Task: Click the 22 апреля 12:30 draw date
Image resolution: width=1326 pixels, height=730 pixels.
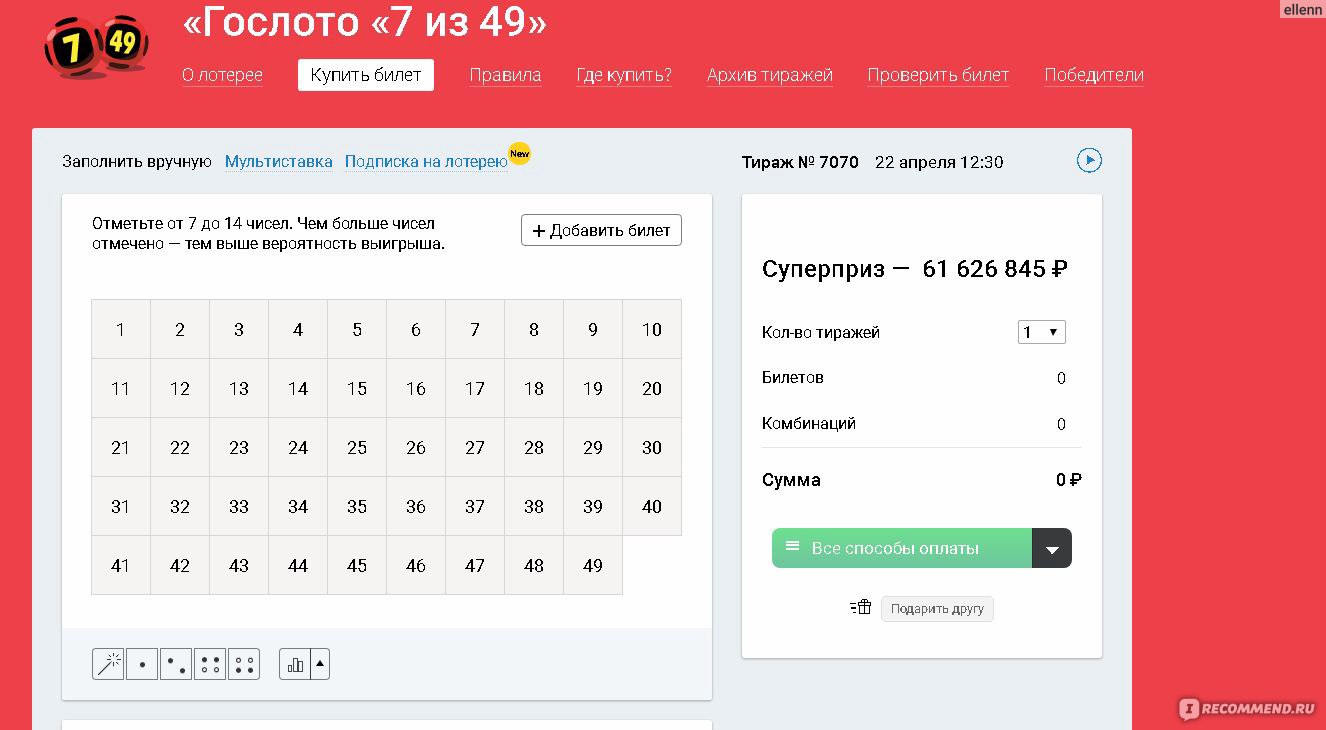Action: click(x=939, y=162)
